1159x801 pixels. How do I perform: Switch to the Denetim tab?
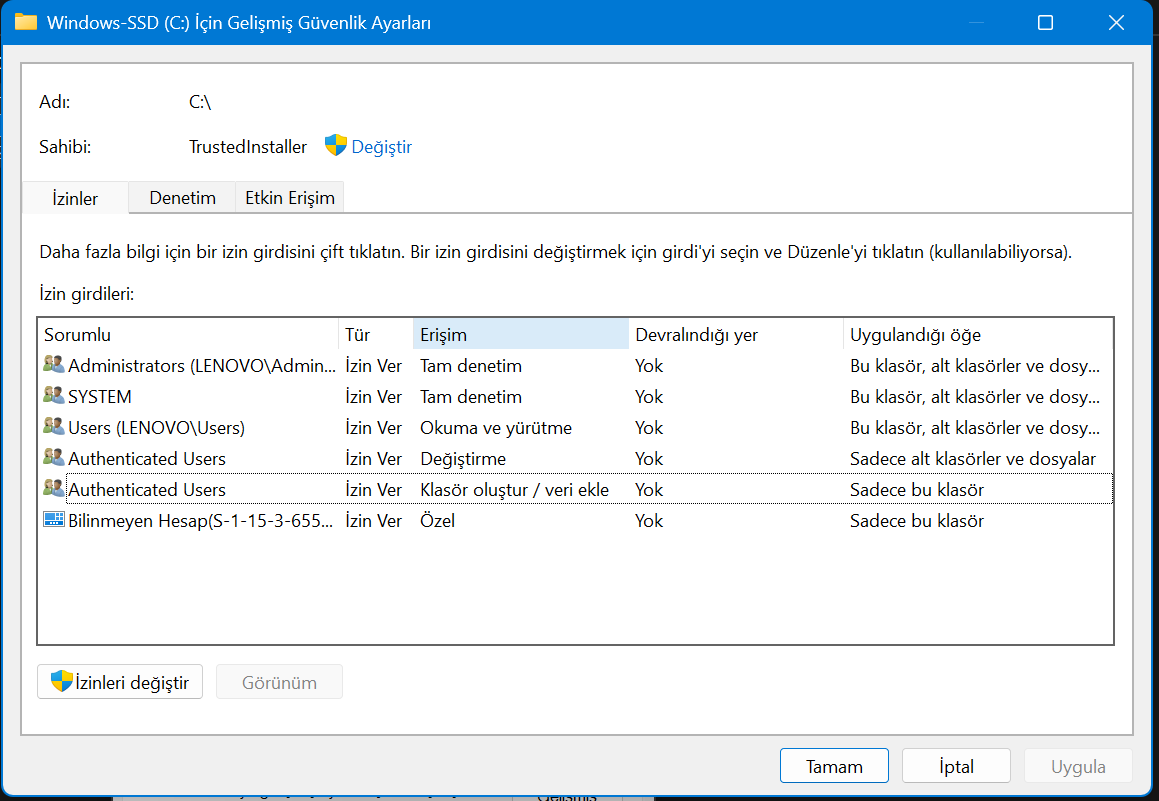[183, 197]
